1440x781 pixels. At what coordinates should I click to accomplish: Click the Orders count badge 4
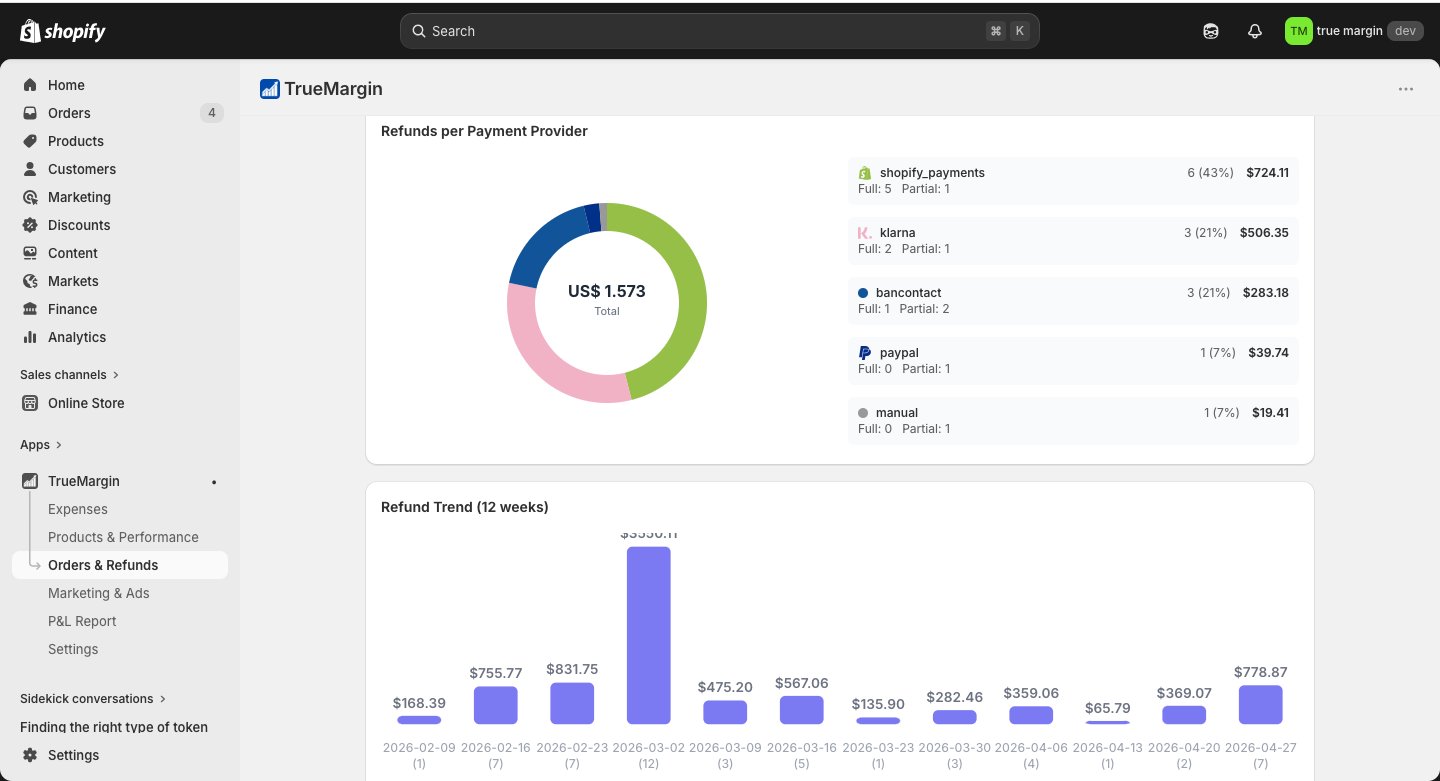point(211,113)
